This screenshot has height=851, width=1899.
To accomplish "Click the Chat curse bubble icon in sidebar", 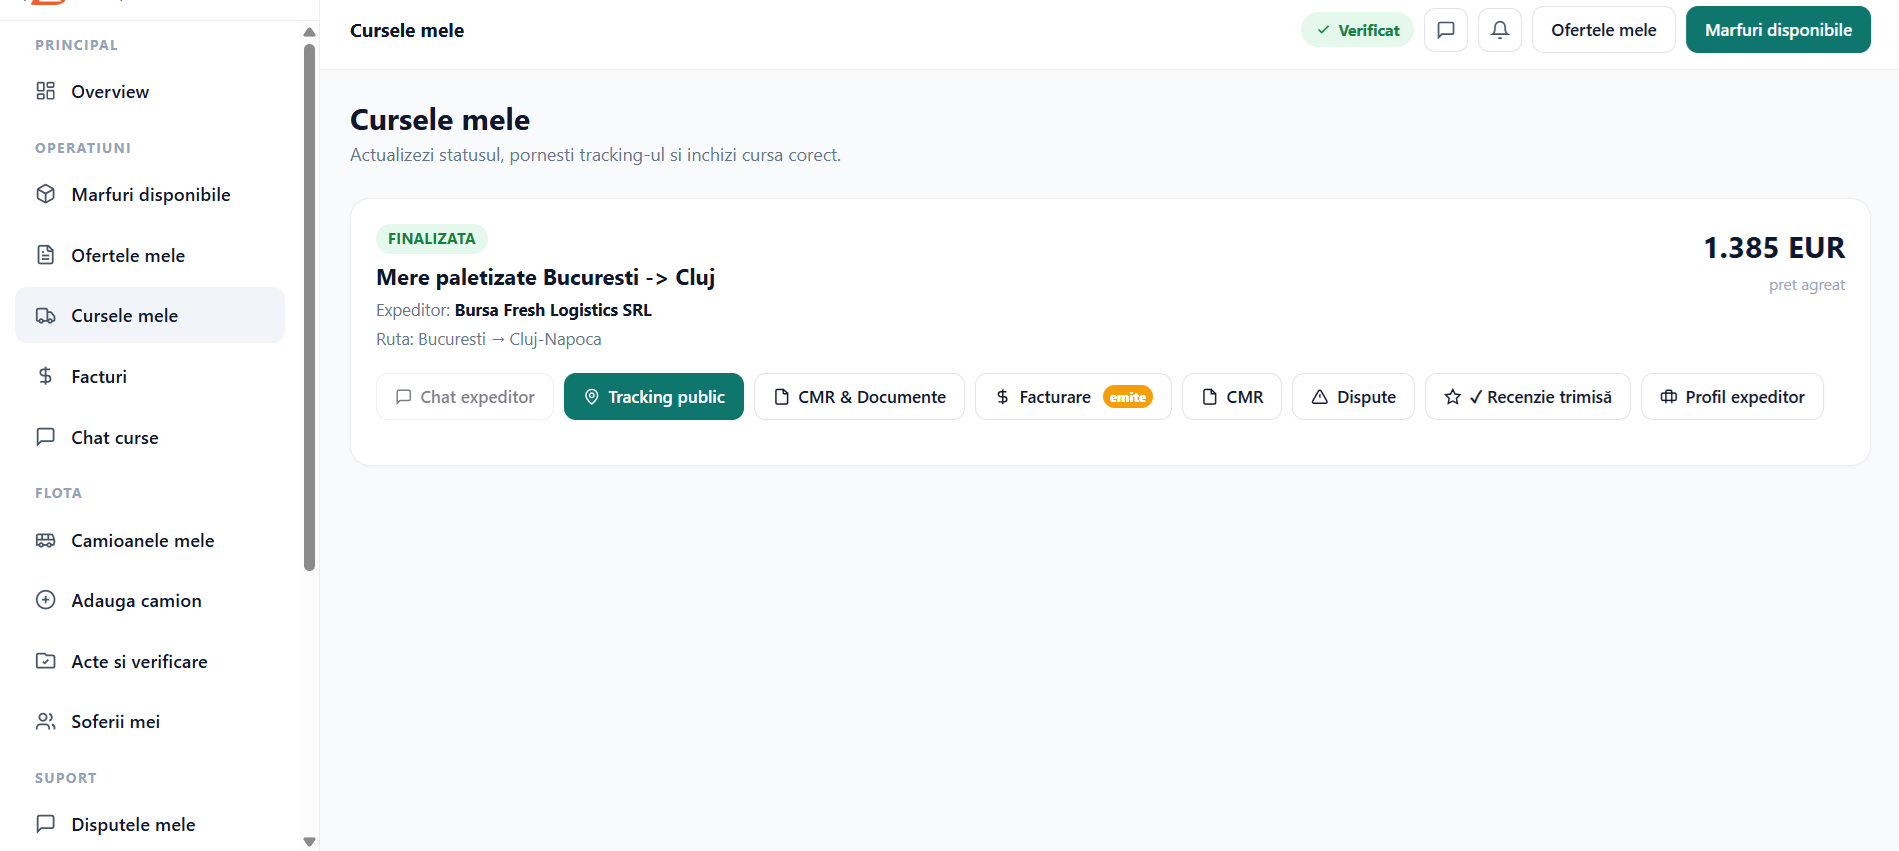I will pos(46,437).
